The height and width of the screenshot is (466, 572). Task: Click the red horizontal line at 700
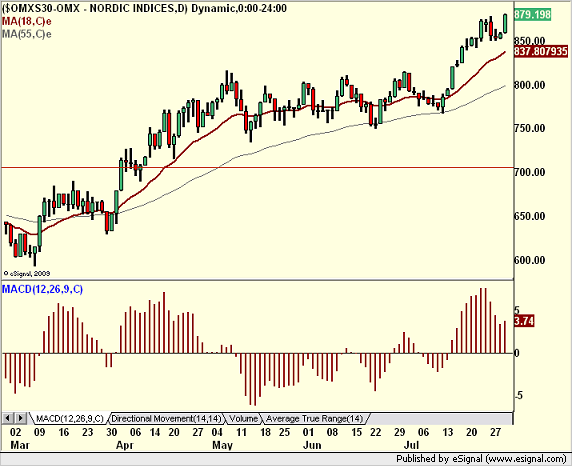(257, 168)
